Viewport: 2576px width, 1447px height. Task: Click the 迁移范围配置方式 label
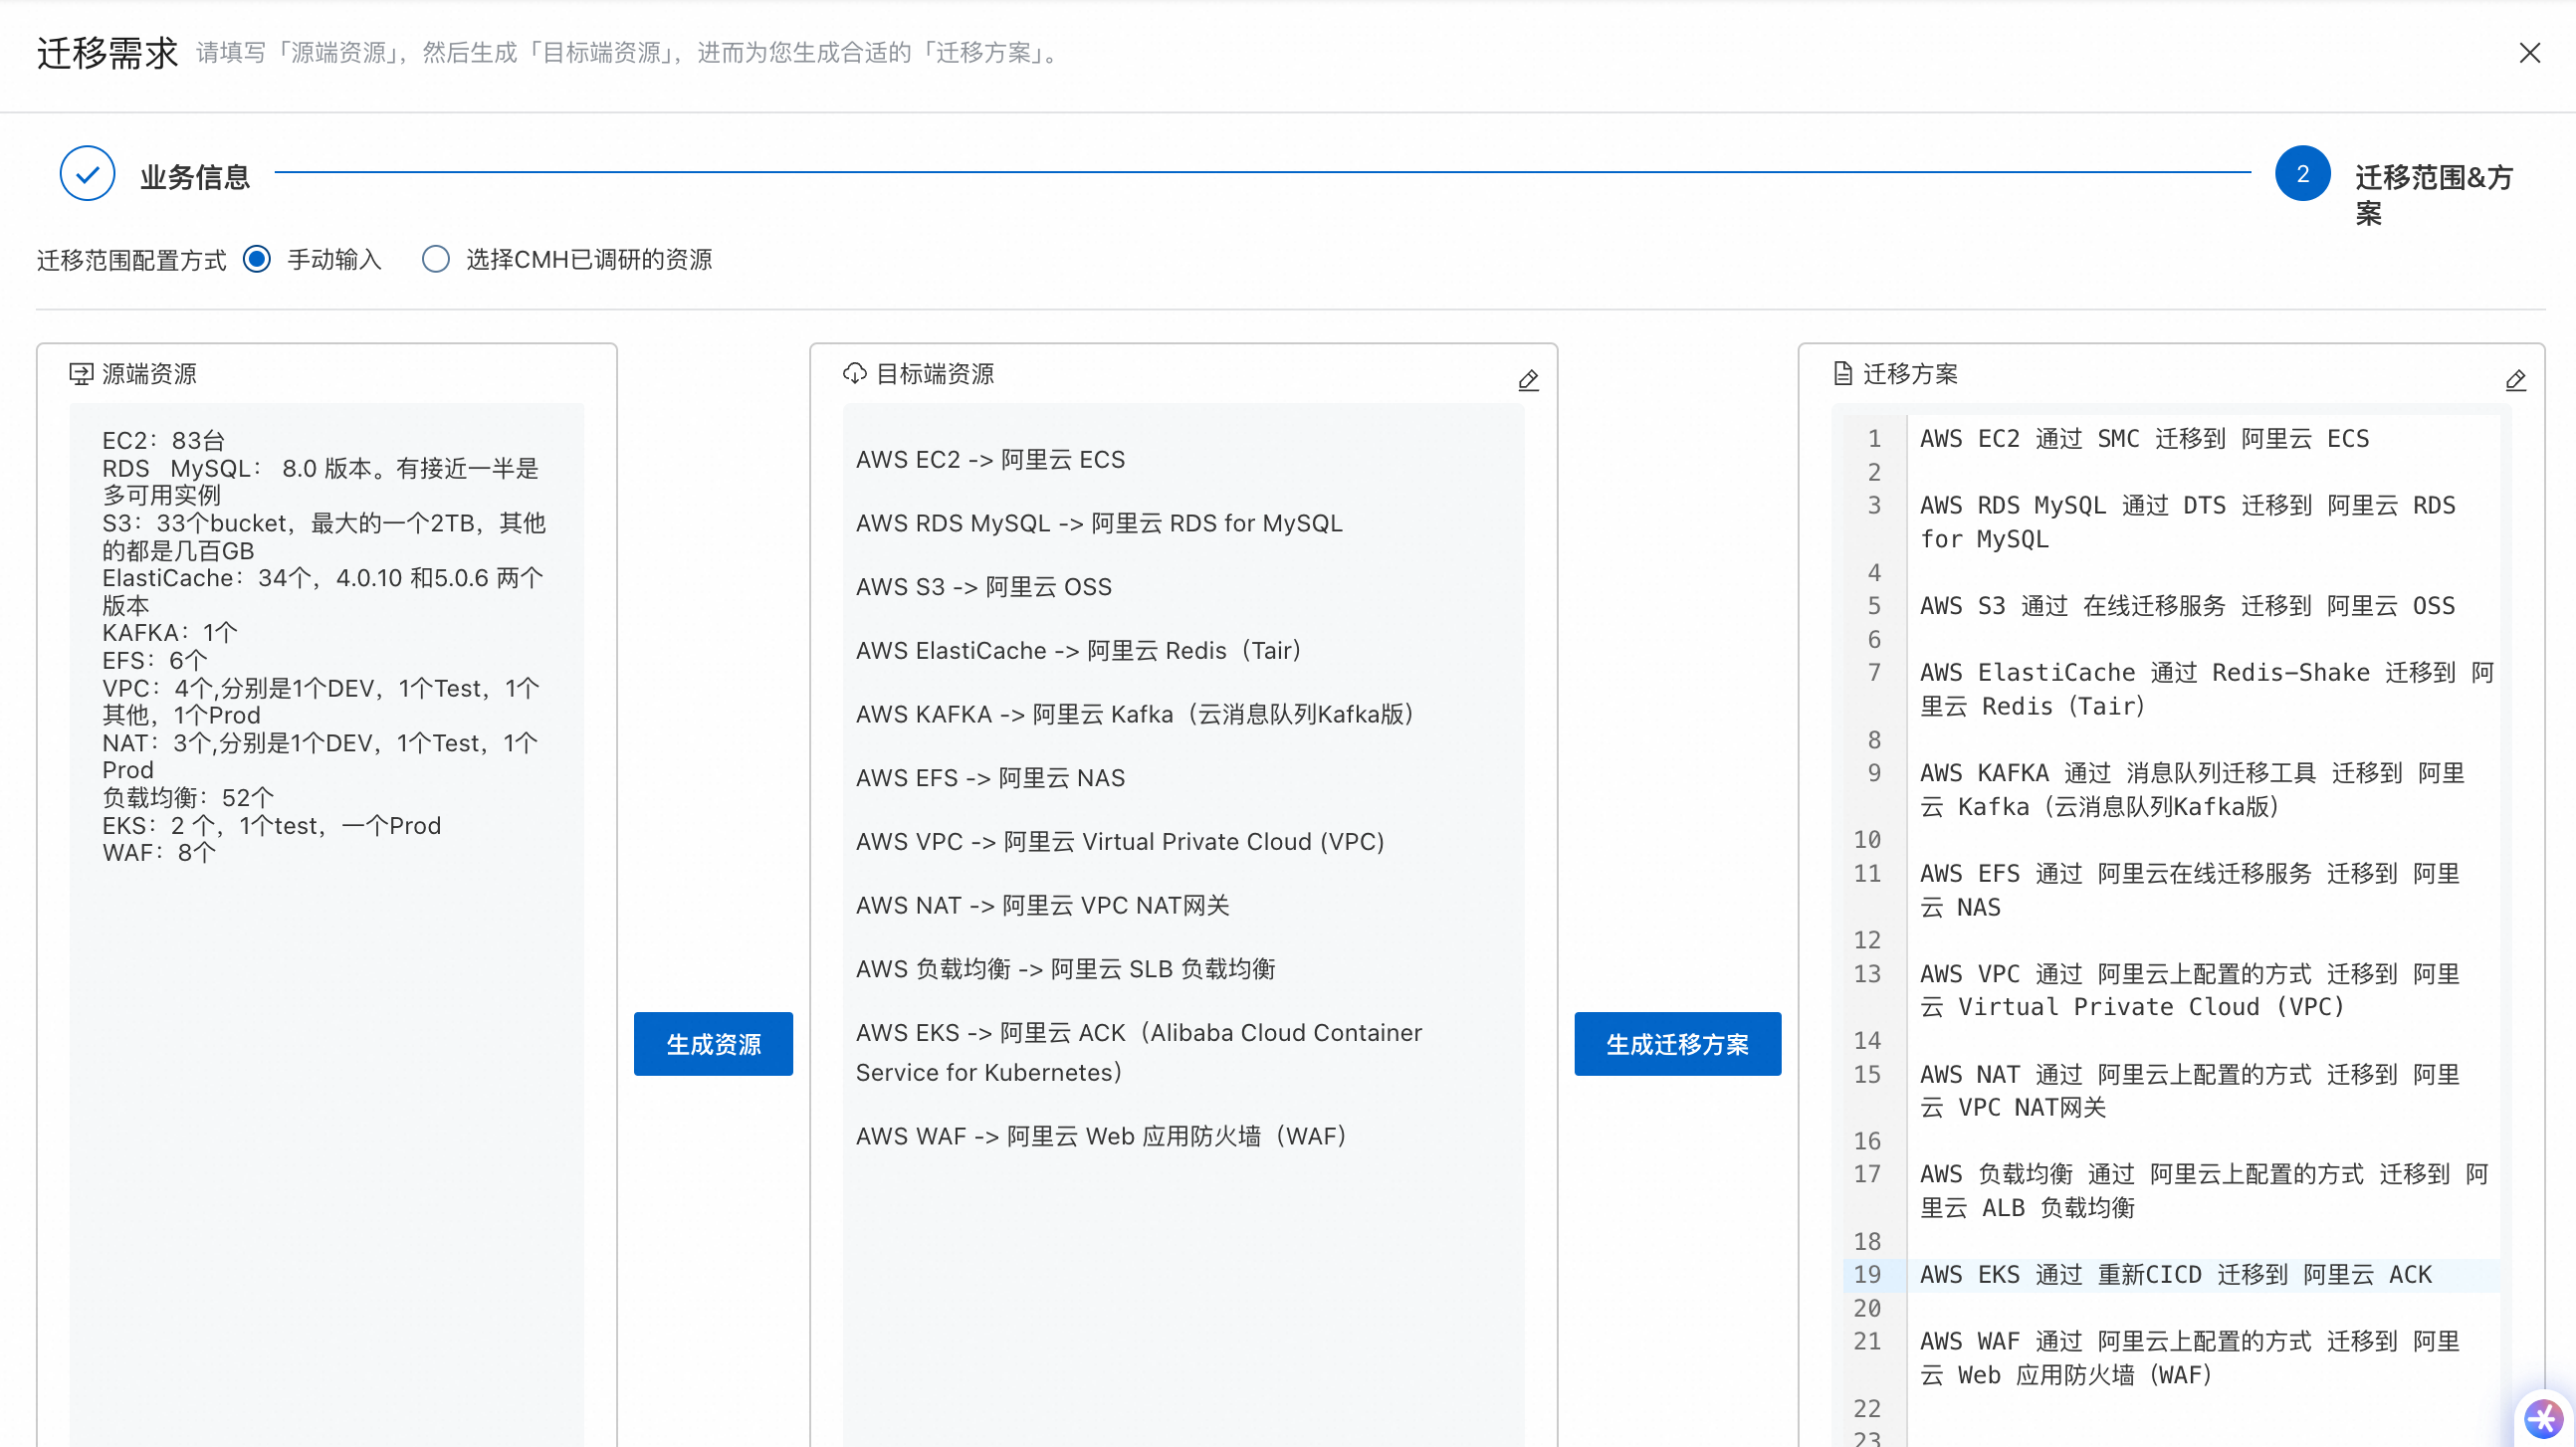pyautogui.click(x=131, y=260)
